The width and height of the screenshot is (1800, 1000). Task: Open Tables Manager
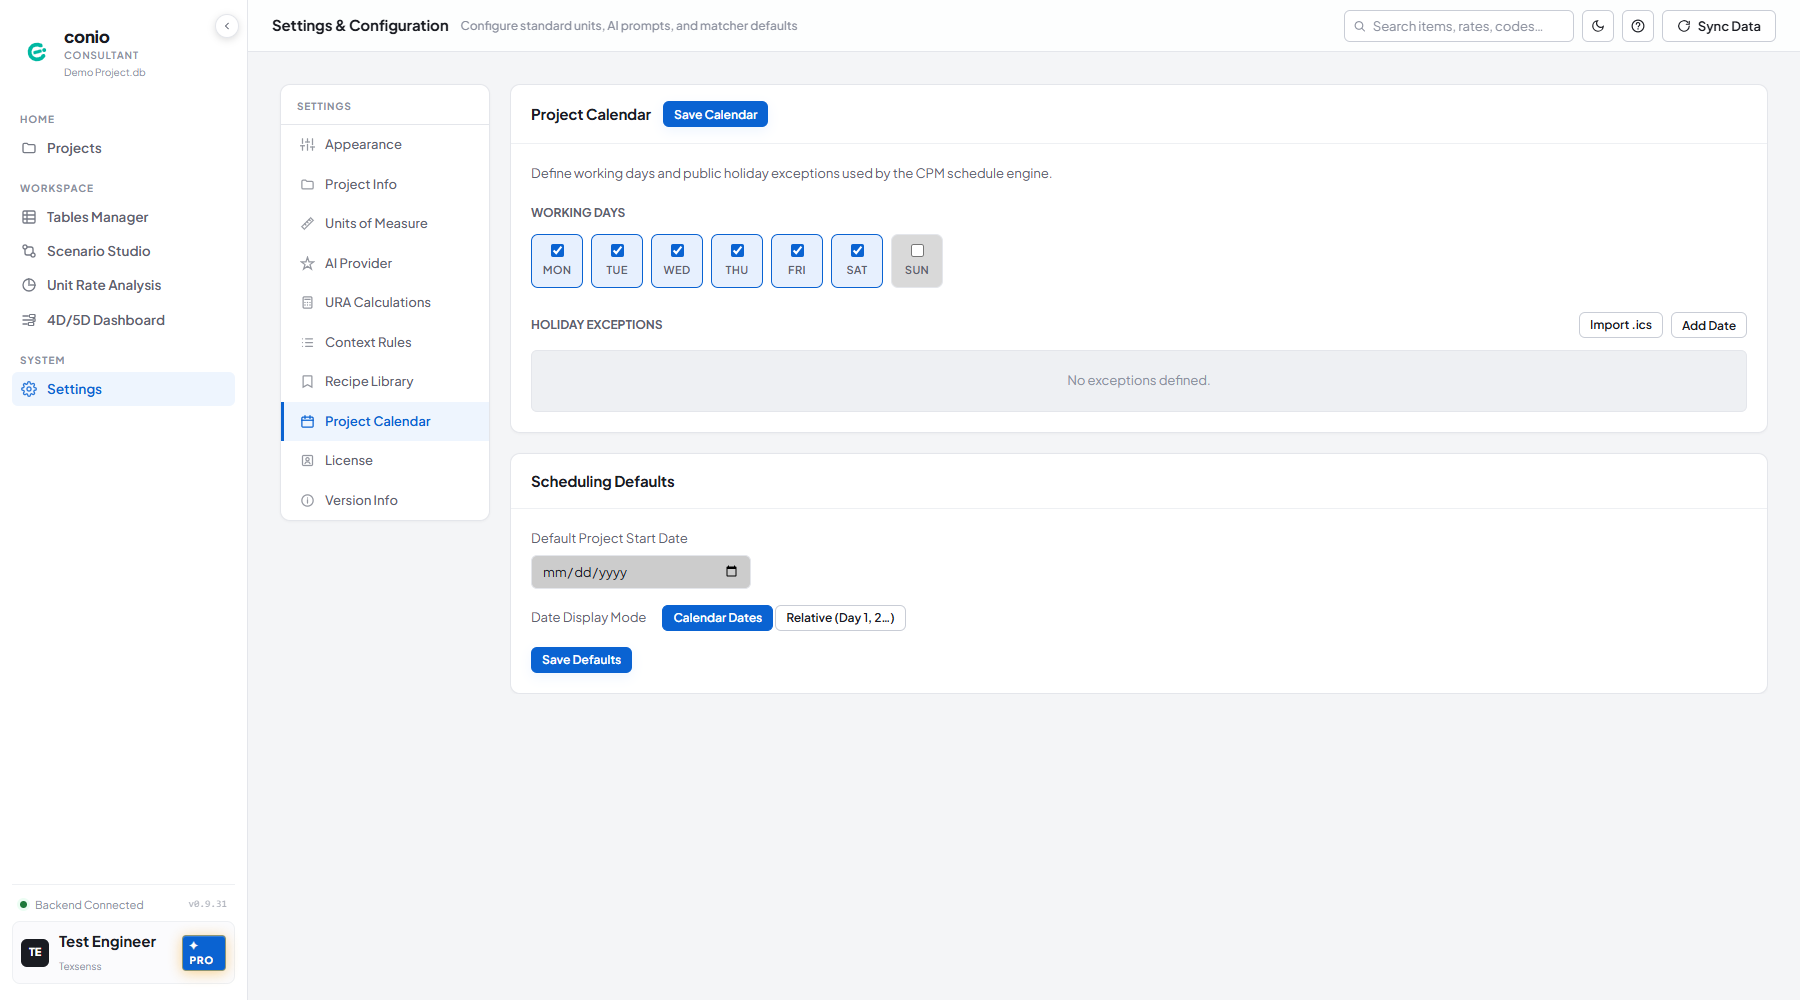click(123, 217)
